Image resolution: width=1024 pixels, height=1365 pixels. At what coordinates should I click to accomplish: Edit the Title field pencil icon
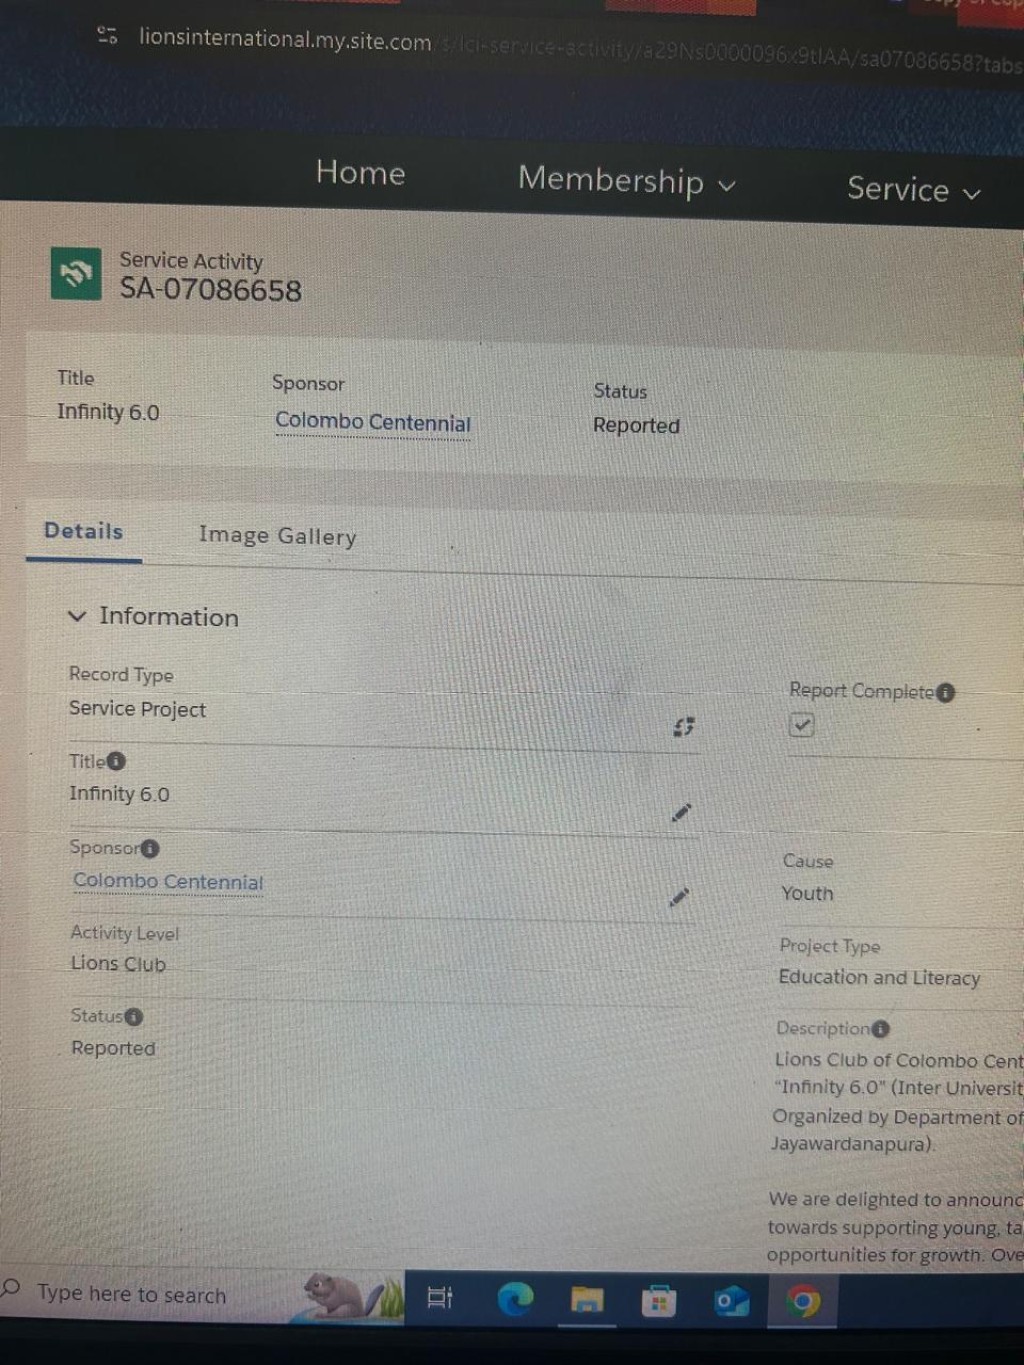point(681,812)
